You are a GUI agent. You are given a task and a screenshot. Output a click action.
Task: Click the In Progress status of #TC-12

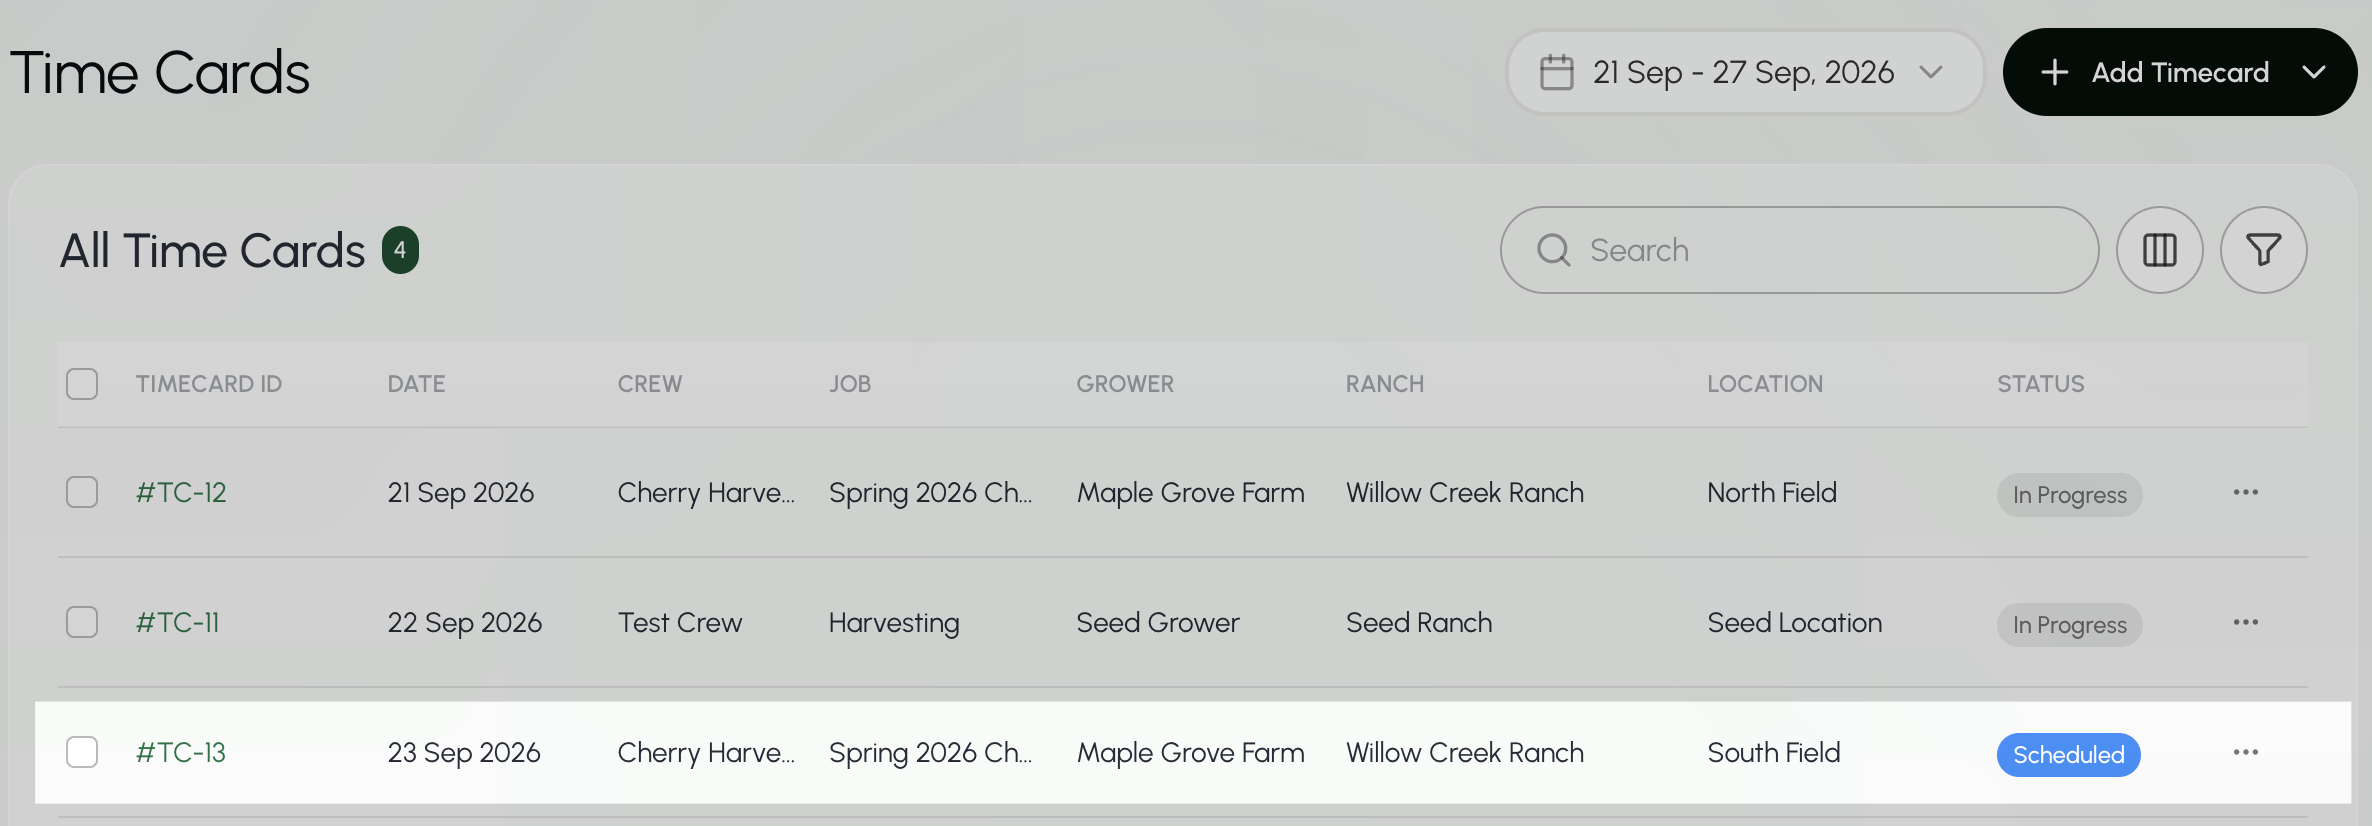click(x=2069, y=495)
